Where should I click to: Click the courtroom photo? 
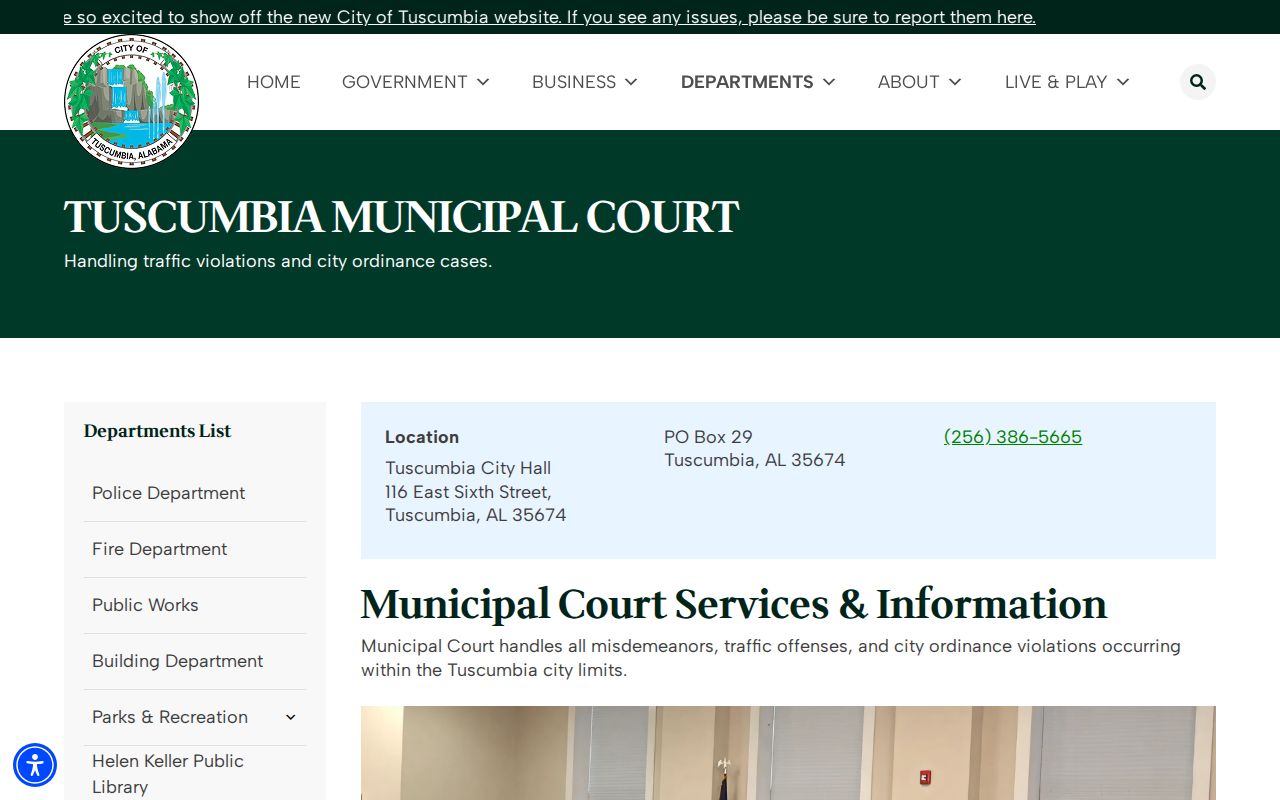[x=788, y=753]
